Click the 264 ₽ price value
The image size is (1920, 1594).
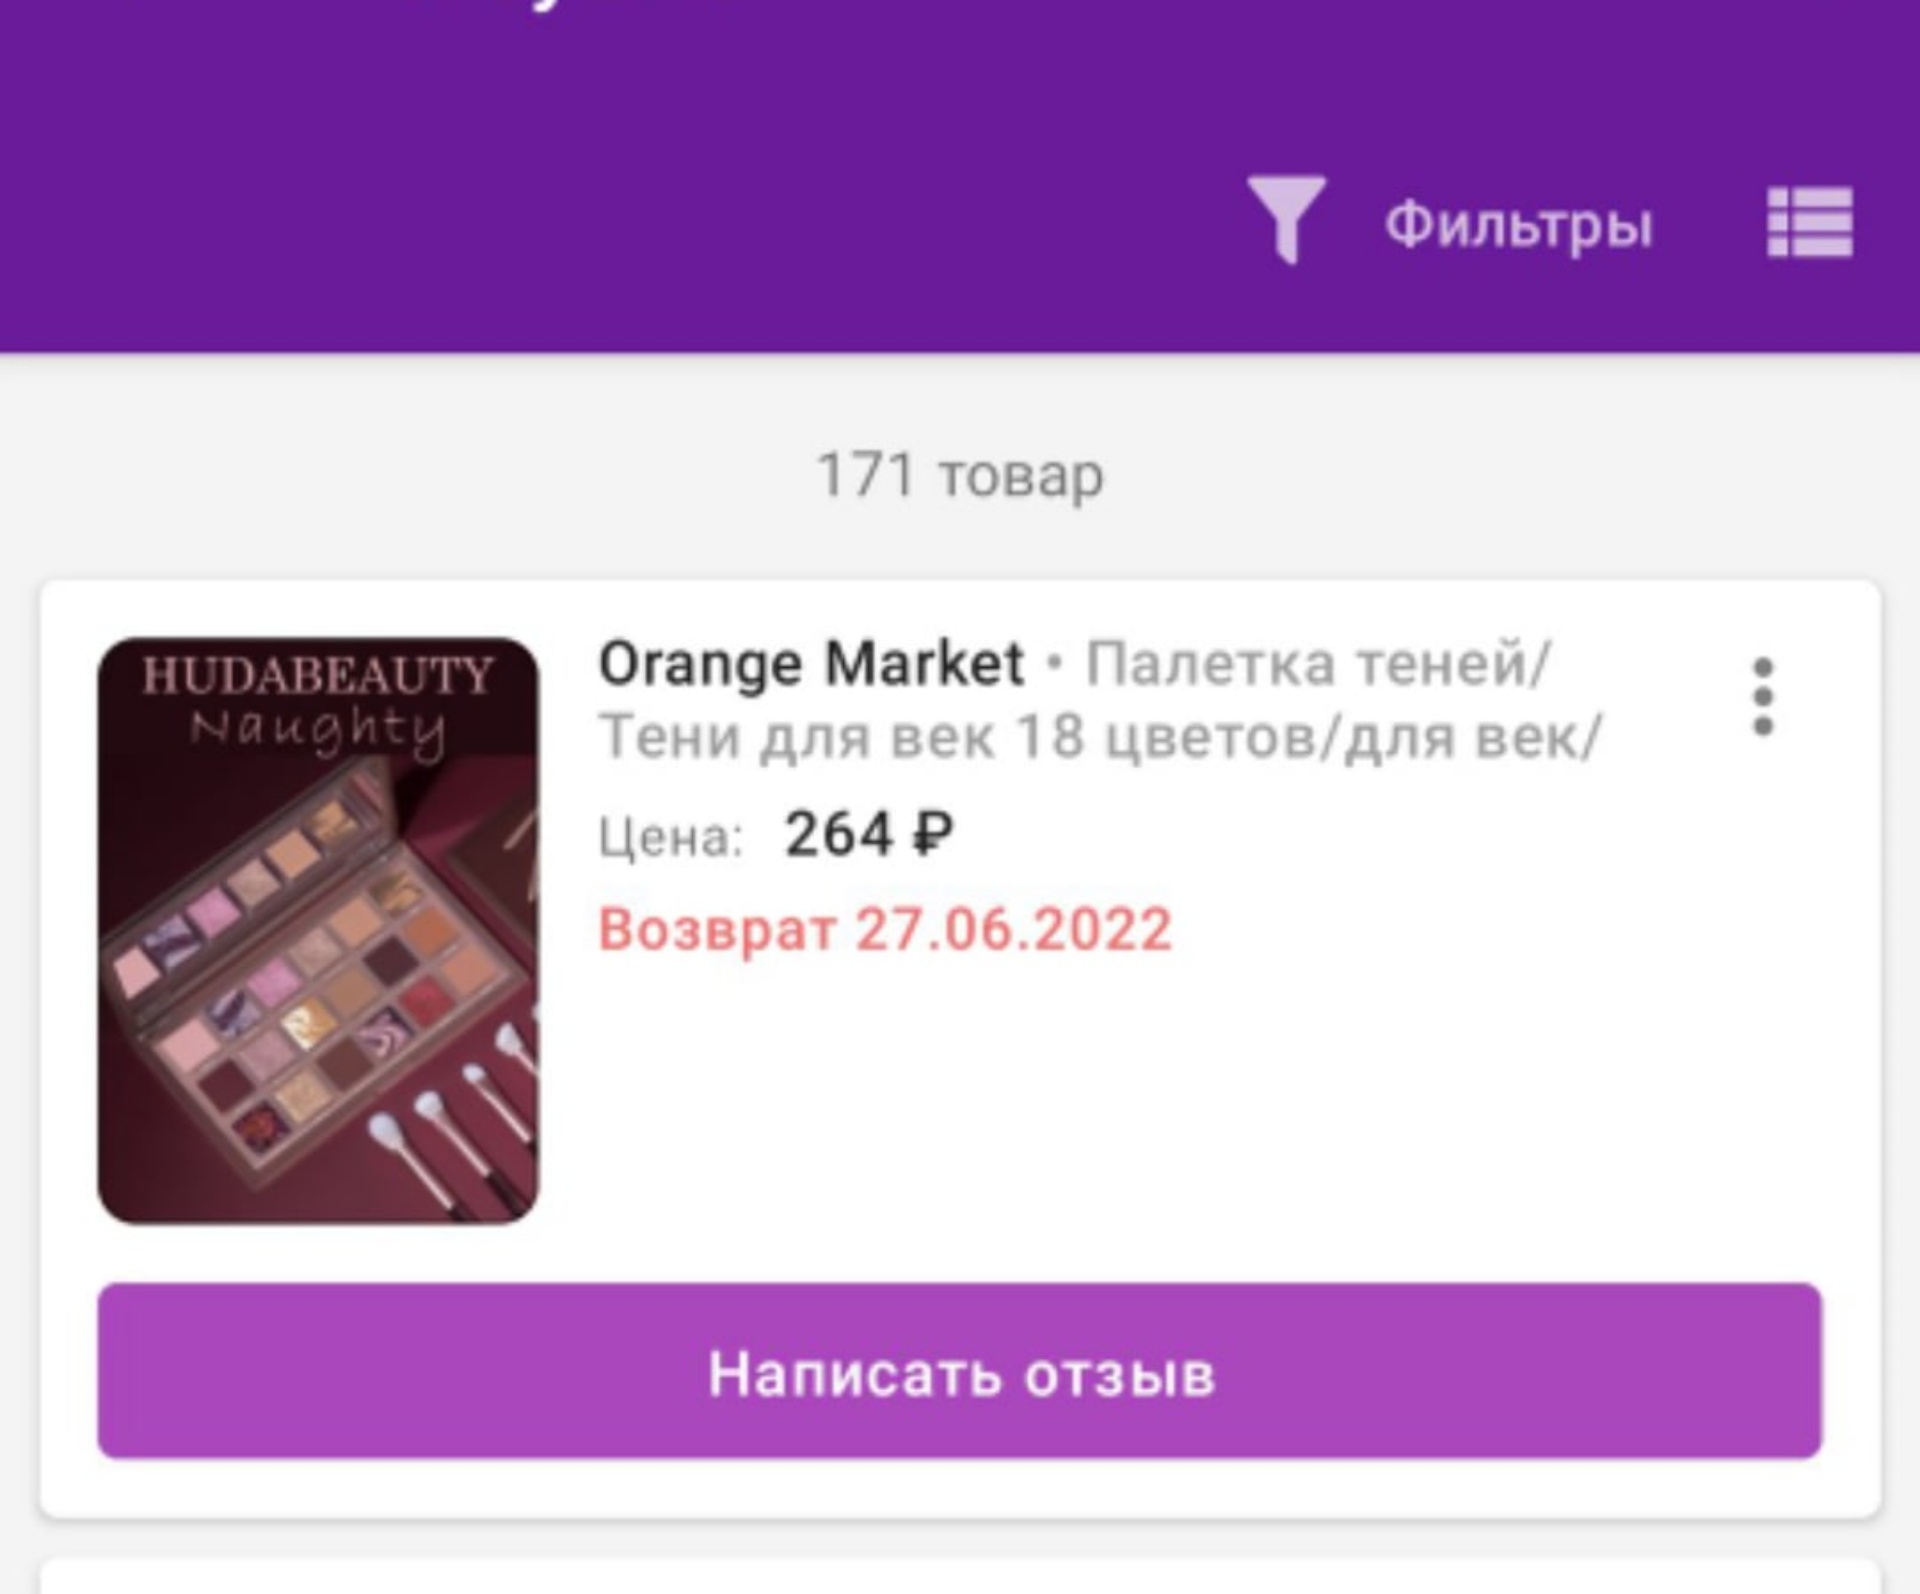click(x=869, y=834)
